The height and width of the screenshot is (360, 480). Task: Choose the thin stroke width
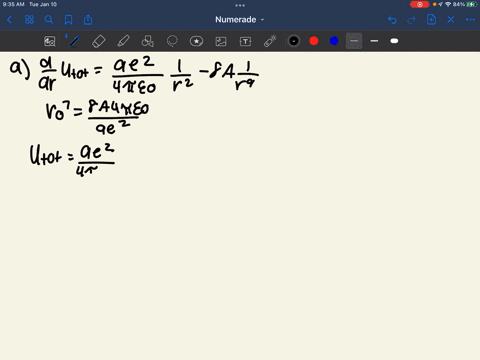coord(354,41)
